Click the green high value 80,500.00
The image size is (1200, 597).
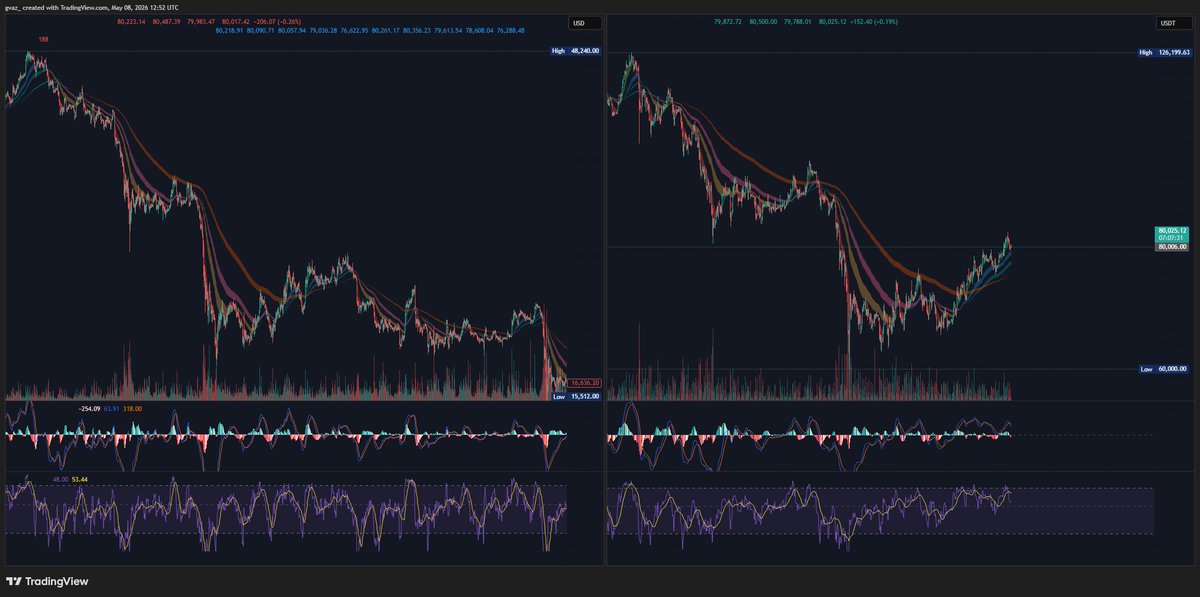pos(764,21)
